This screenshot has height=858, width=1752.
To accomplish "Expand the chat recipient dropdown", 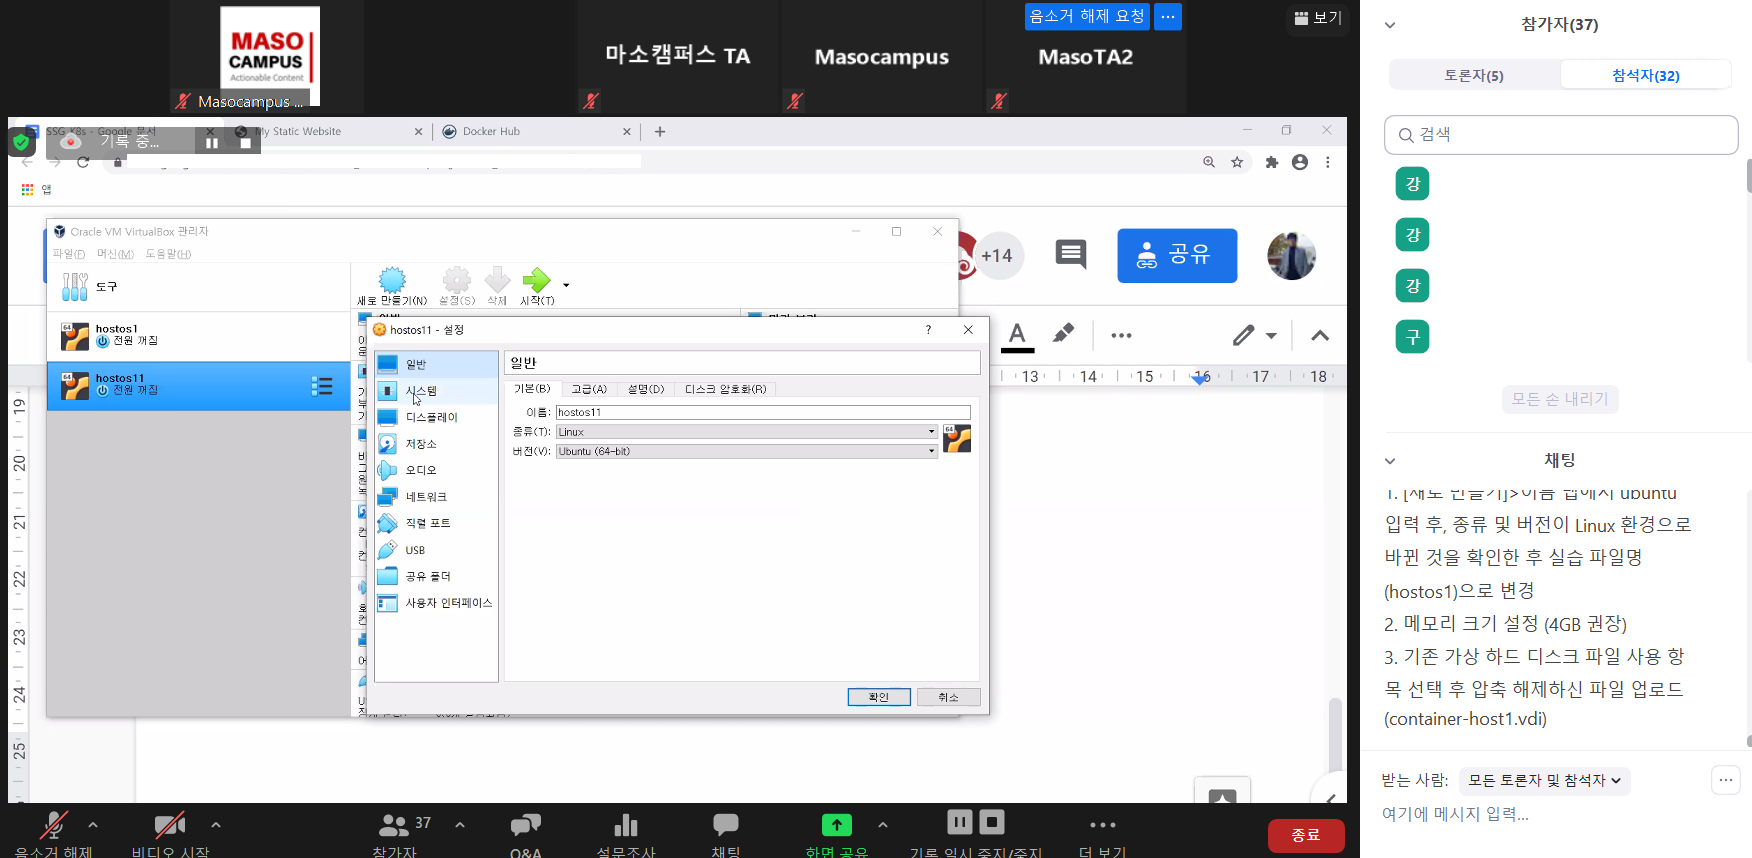I will [x=1544, y=780].
